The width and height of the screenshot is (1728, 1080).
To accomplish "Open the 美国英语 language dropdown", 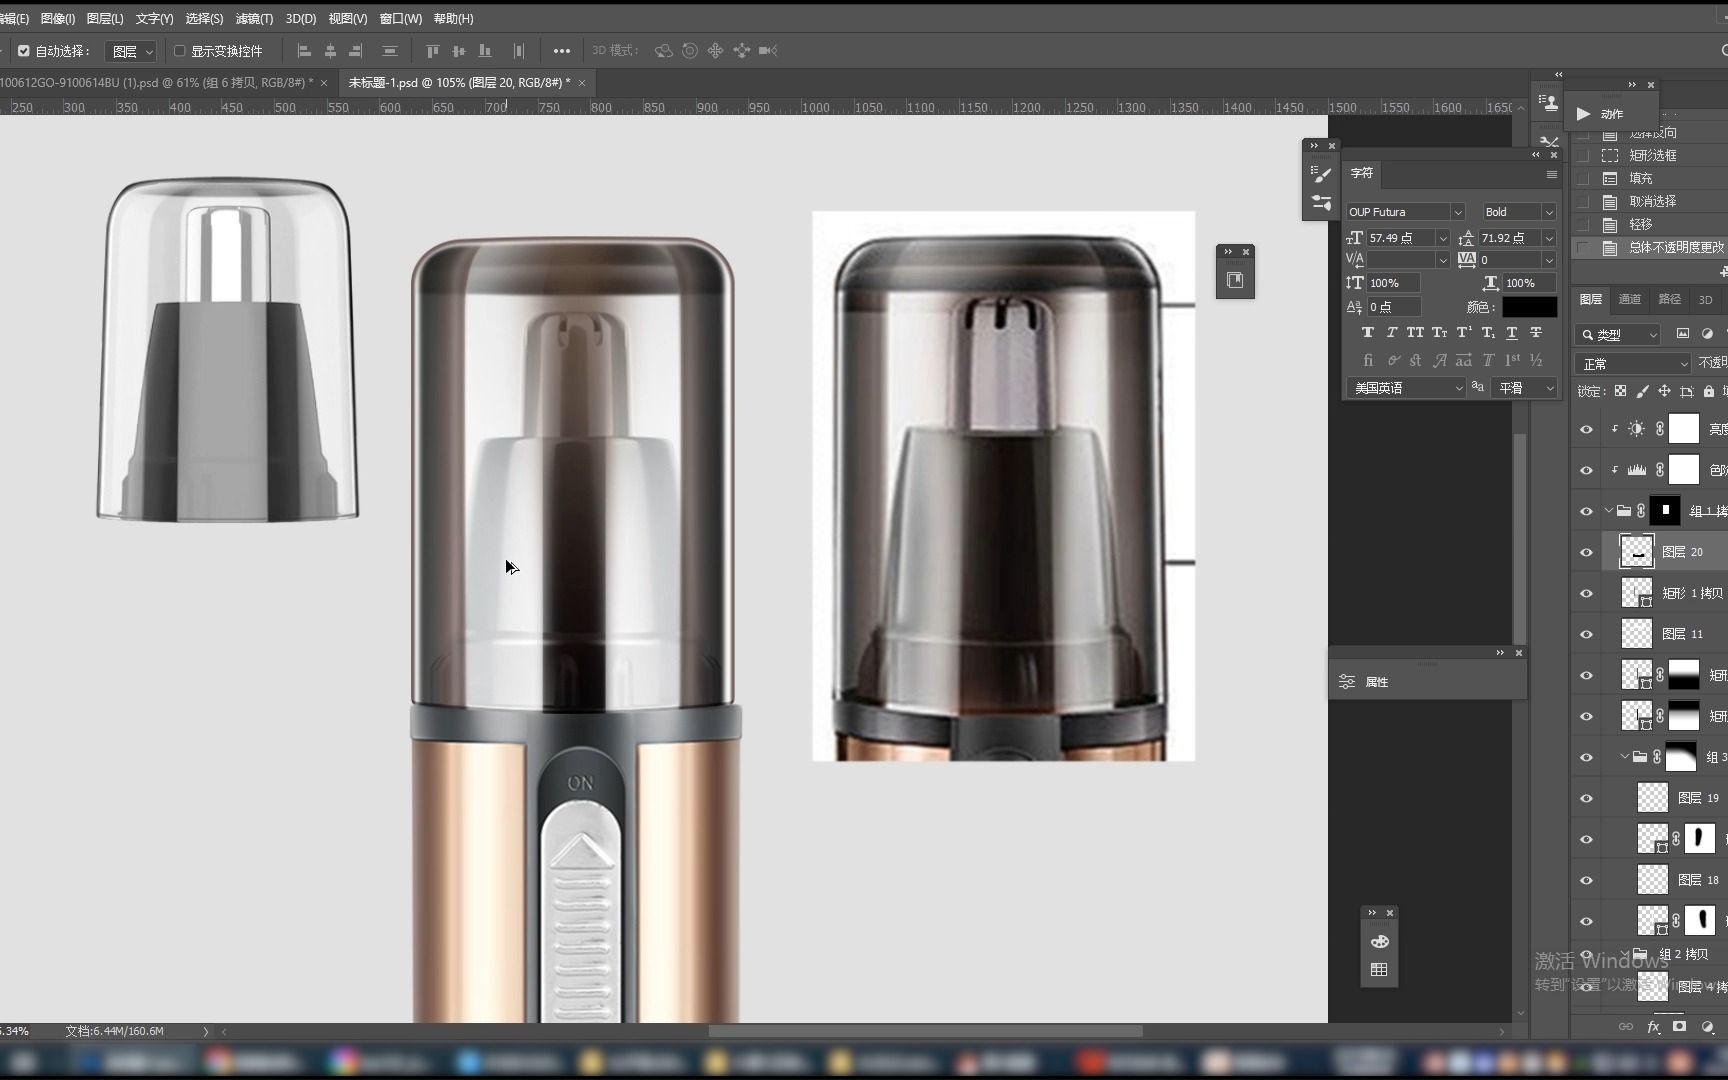I will click(x=1406, y=388).
